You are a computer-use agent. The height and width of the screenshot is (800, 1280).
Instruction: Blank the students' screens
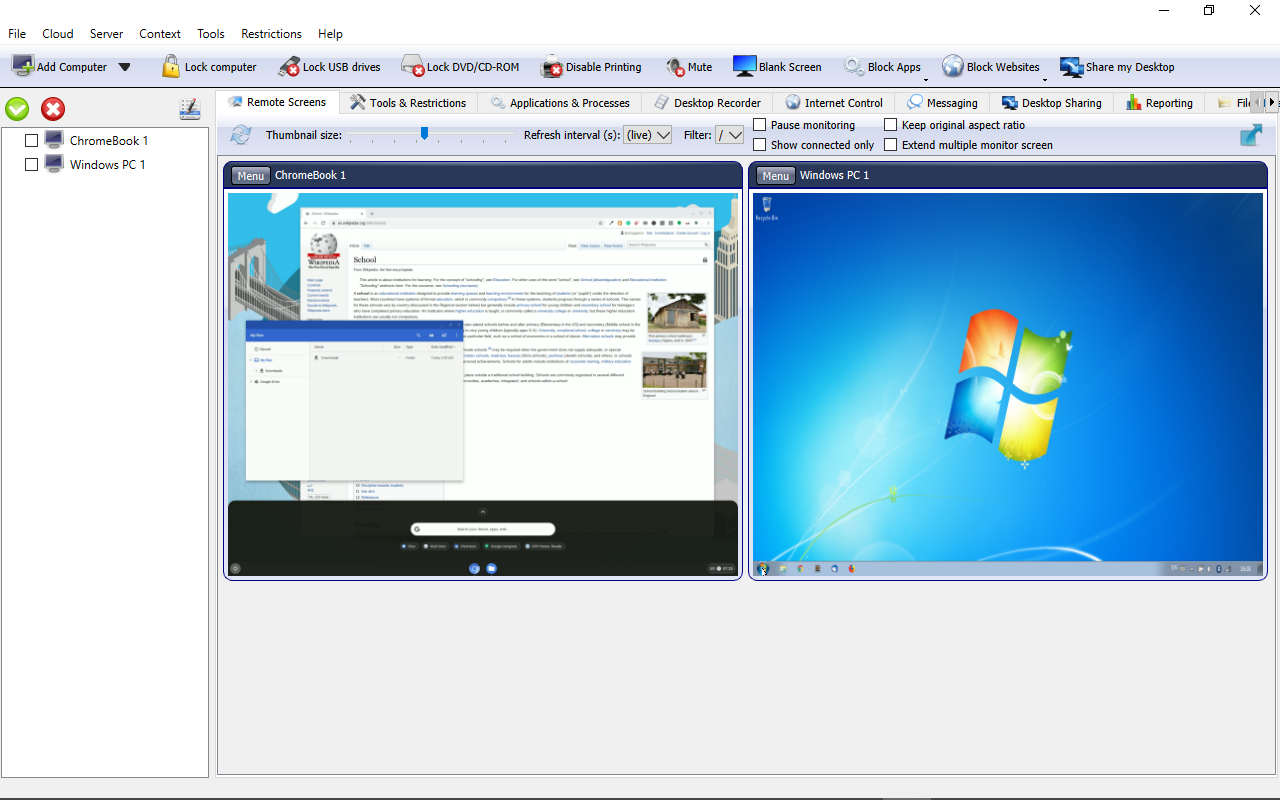pyautogui.click(x=778, y=67)
